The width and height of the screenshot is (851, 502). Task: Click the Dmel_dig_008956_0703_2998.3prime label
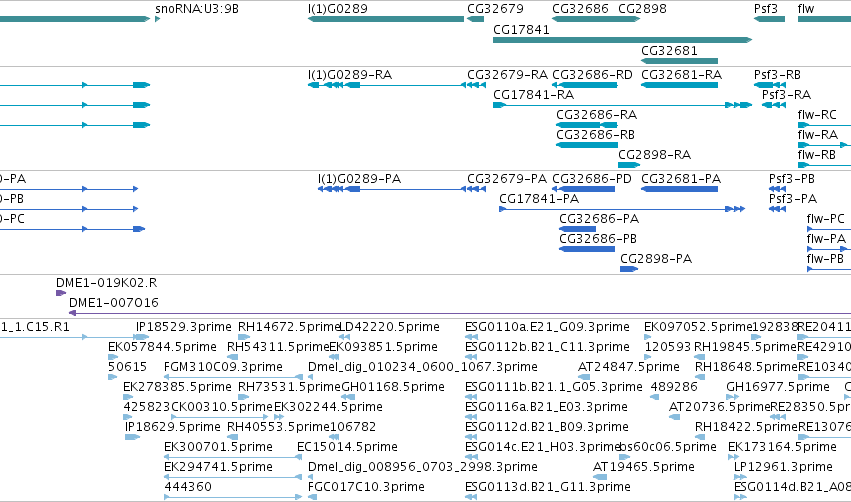[423, 467]
